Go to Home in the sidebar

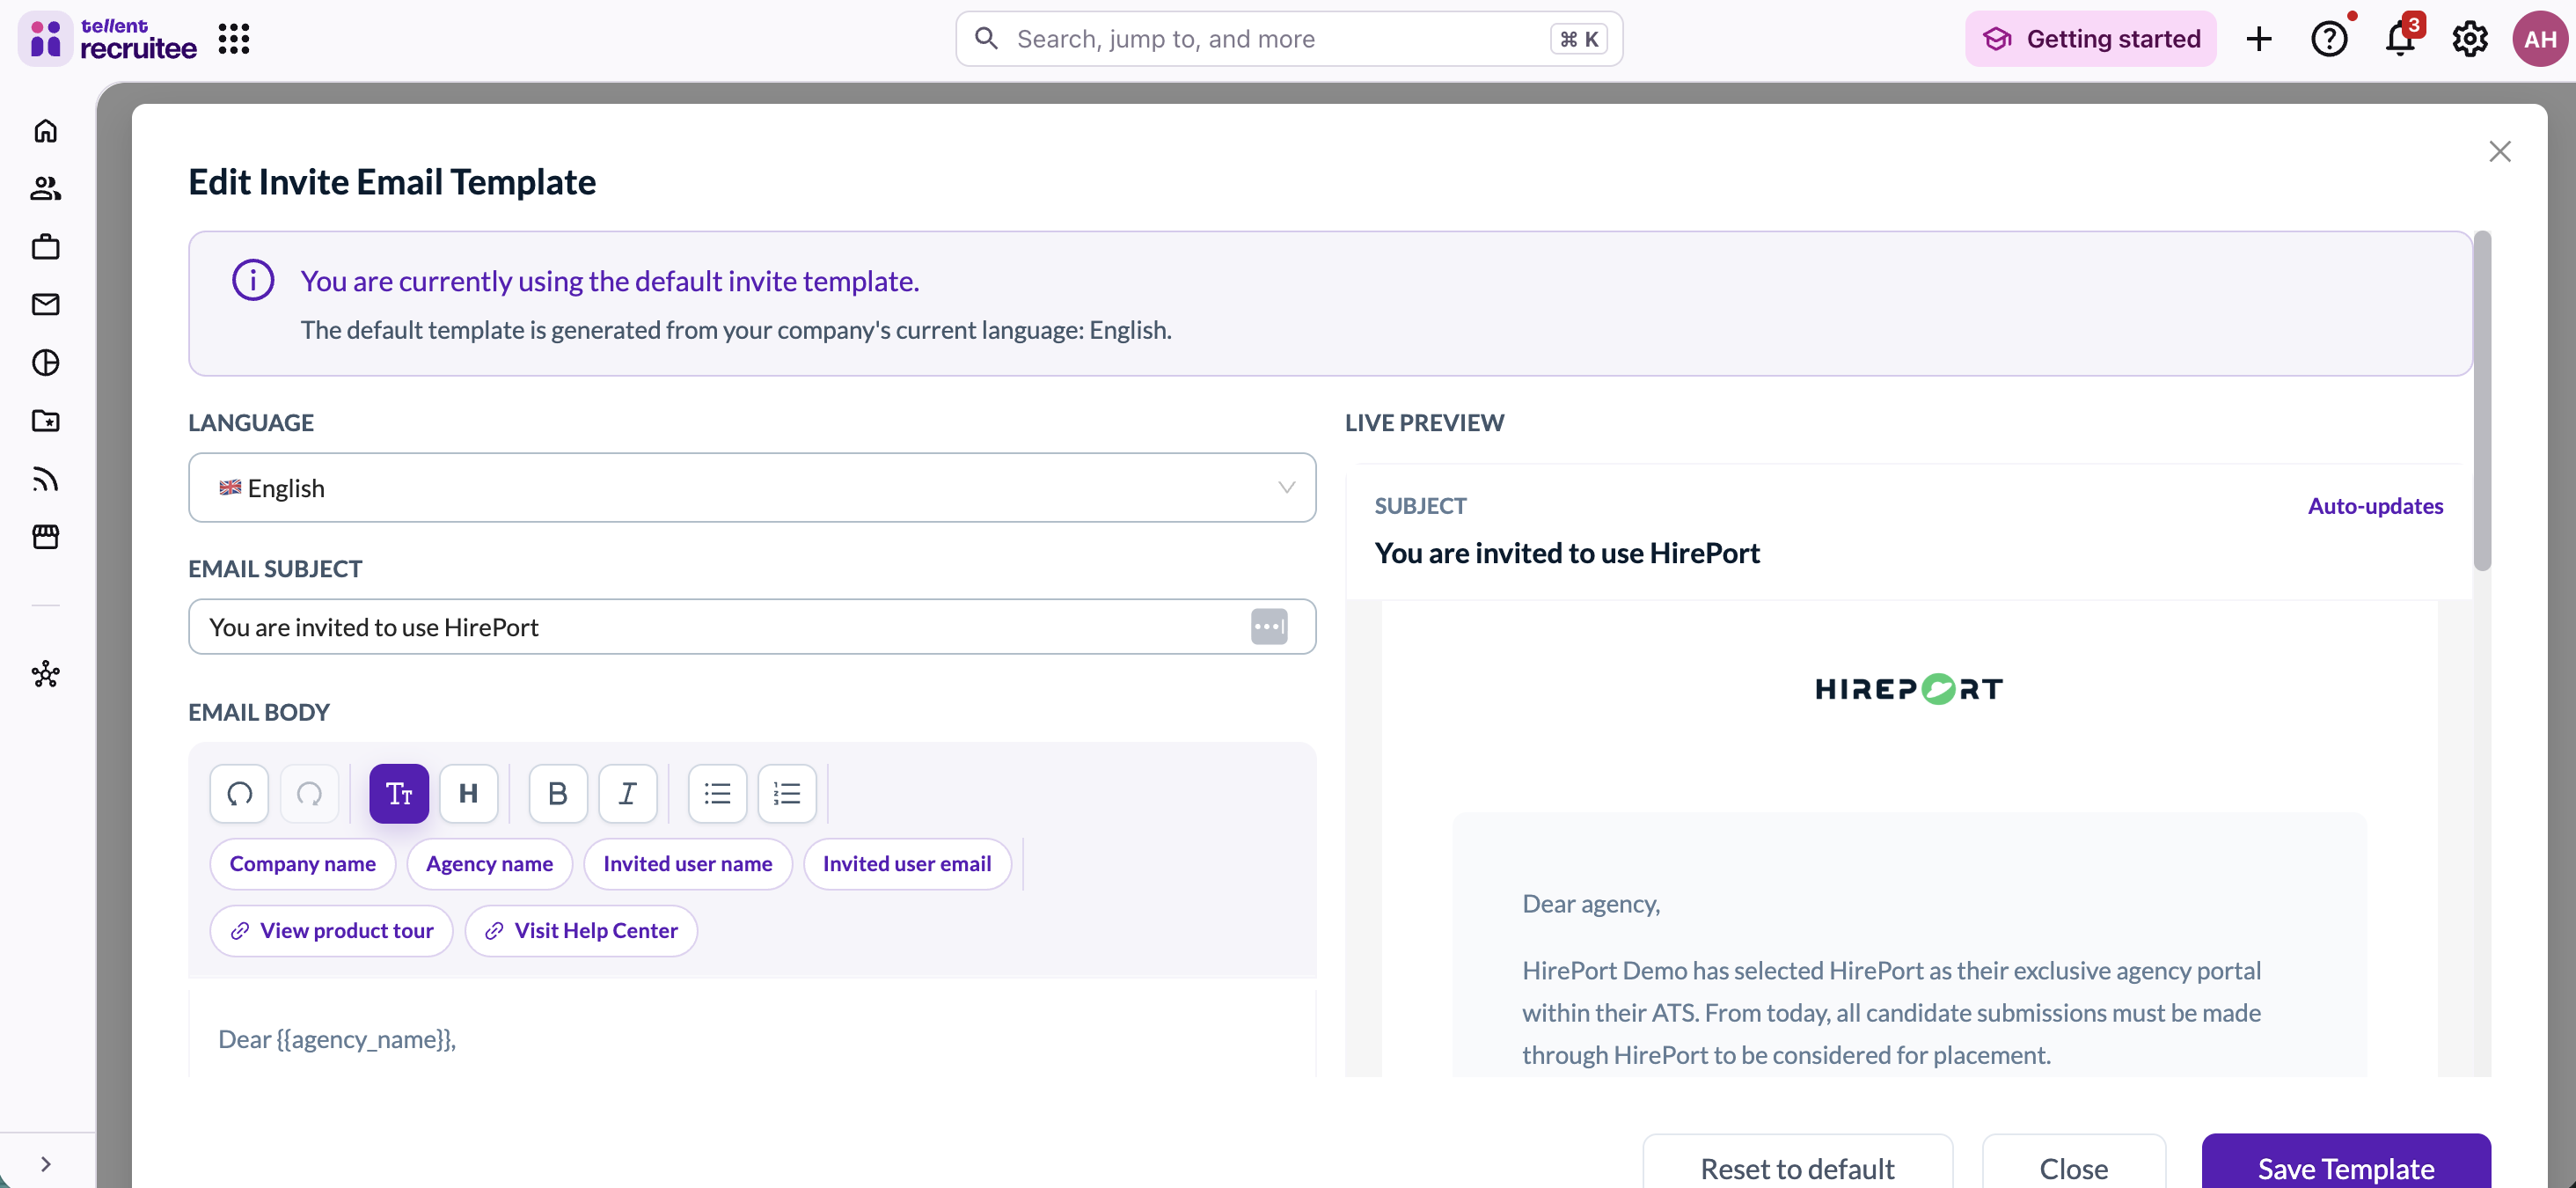[46, 131]
